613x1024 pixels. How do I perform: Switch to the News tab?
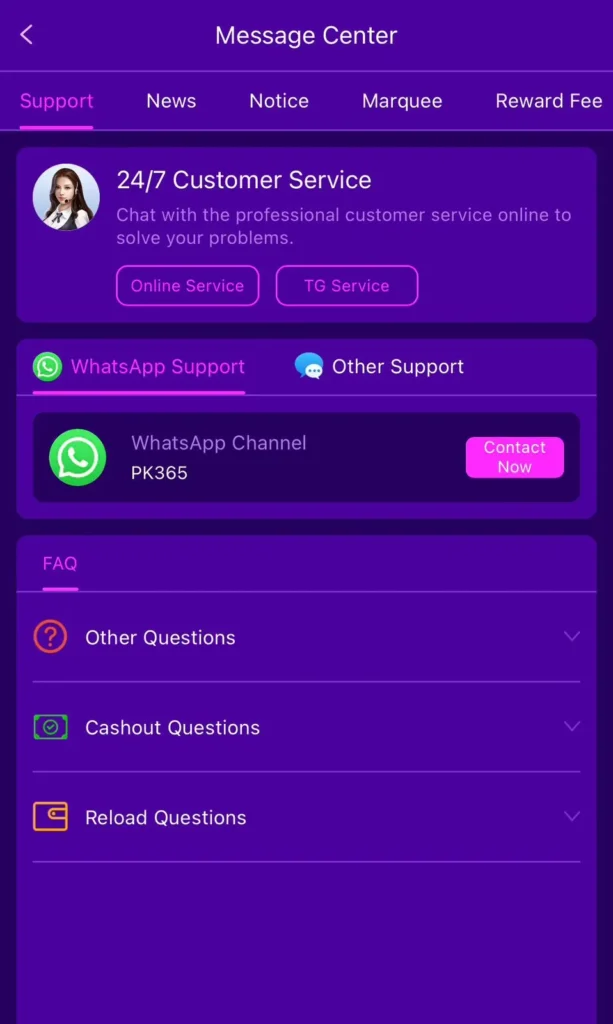coord(171,101)
